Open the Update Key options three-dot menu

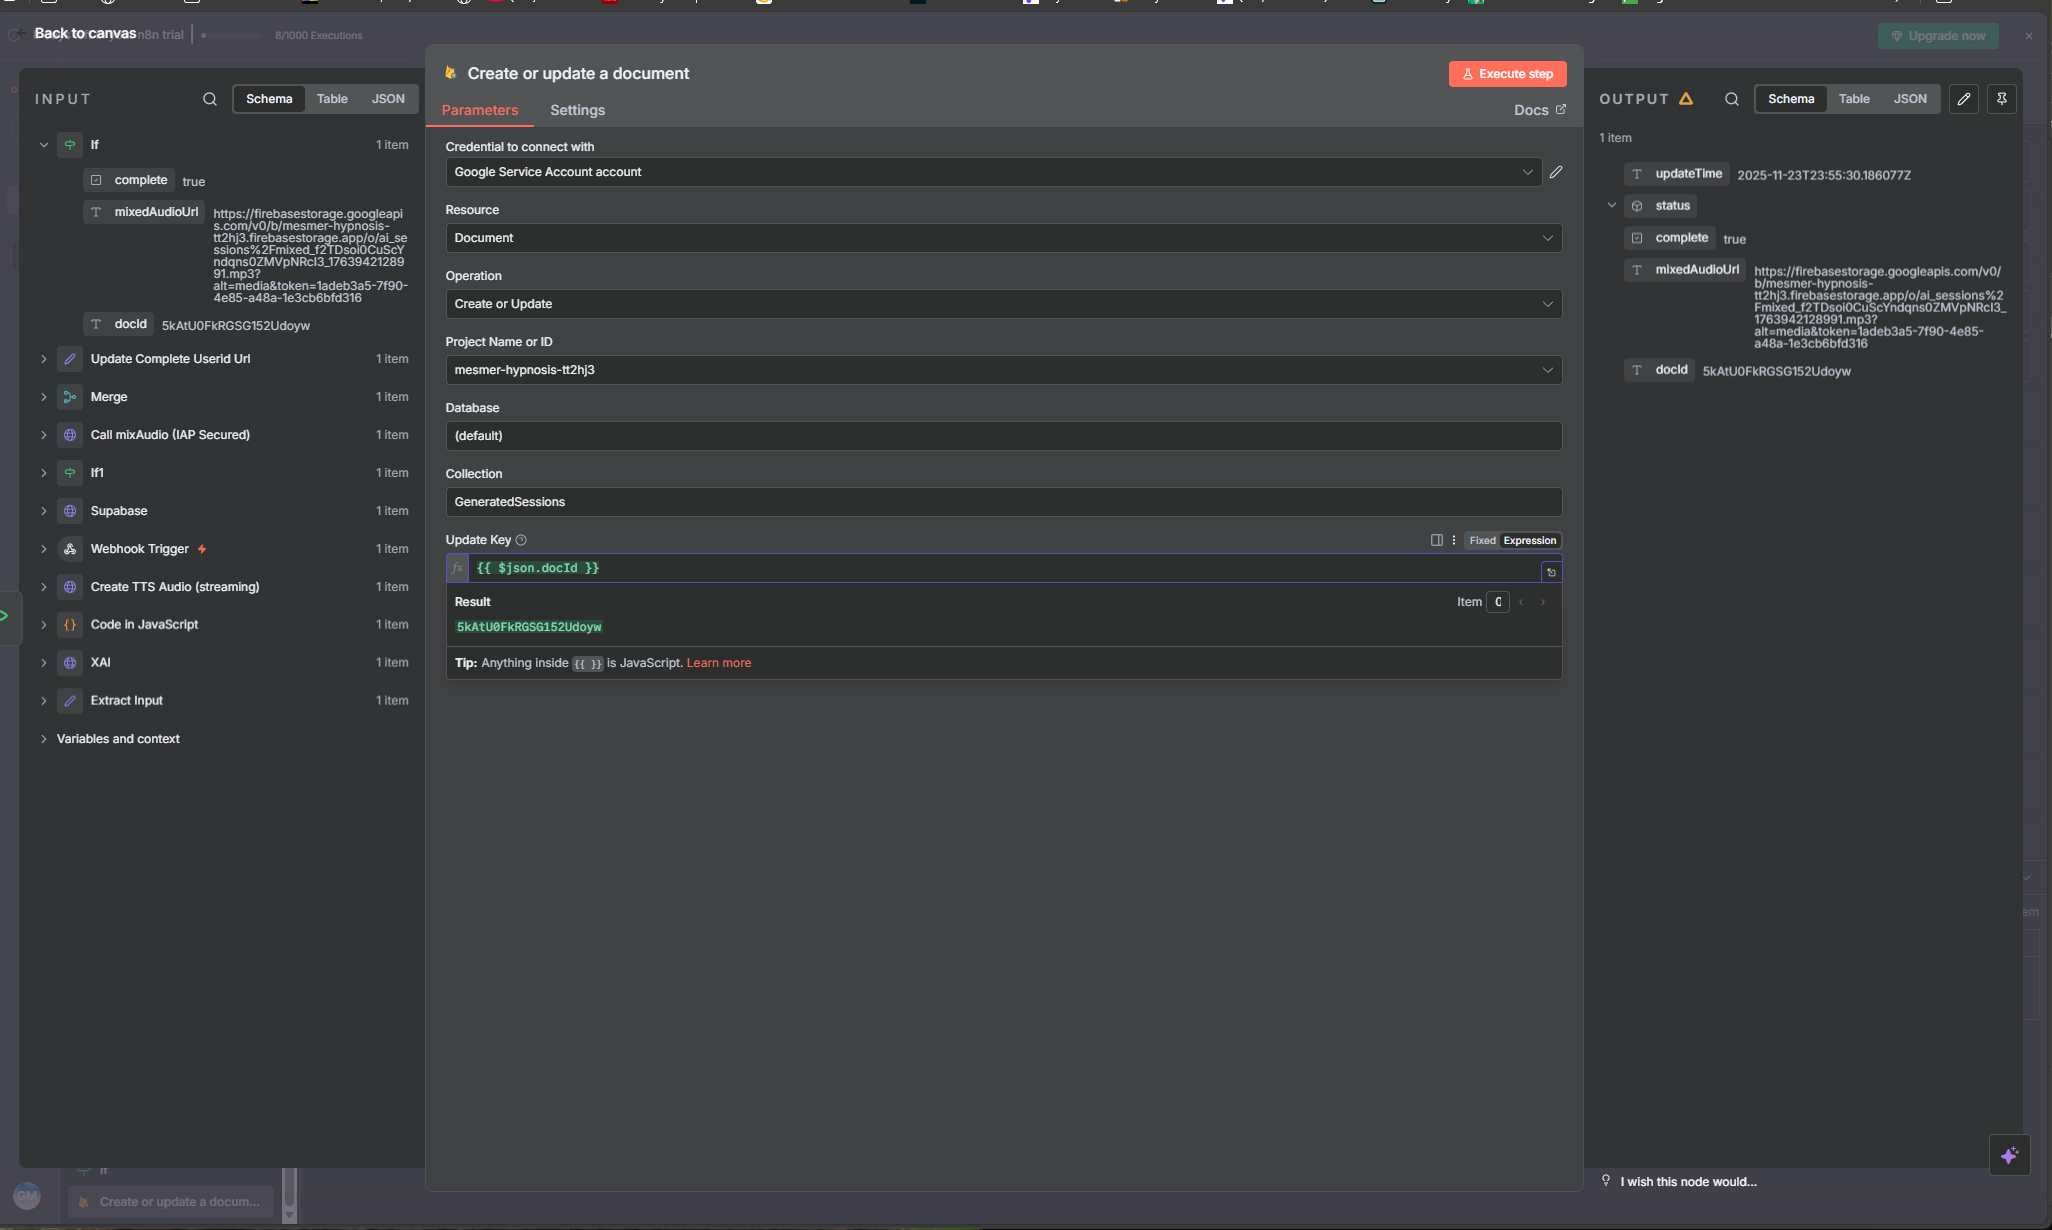(x=1454, y=540)
